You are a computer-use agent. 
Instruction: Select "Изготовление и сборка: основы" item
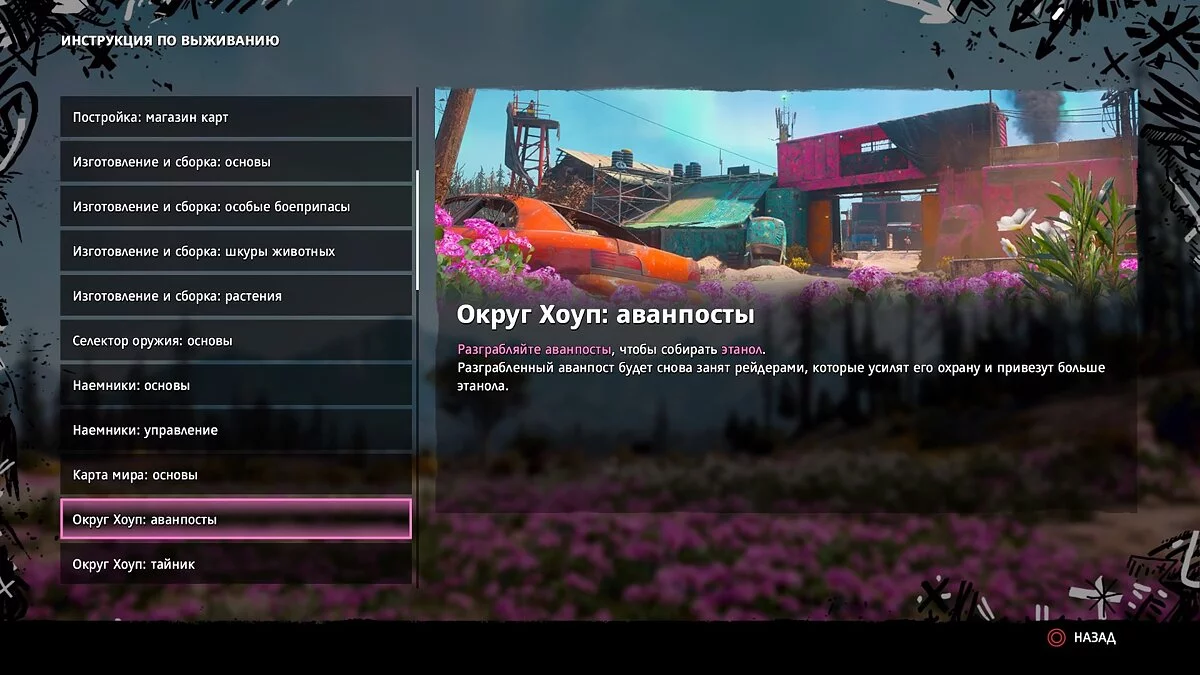pyautogui.click(x=236, y=162)
